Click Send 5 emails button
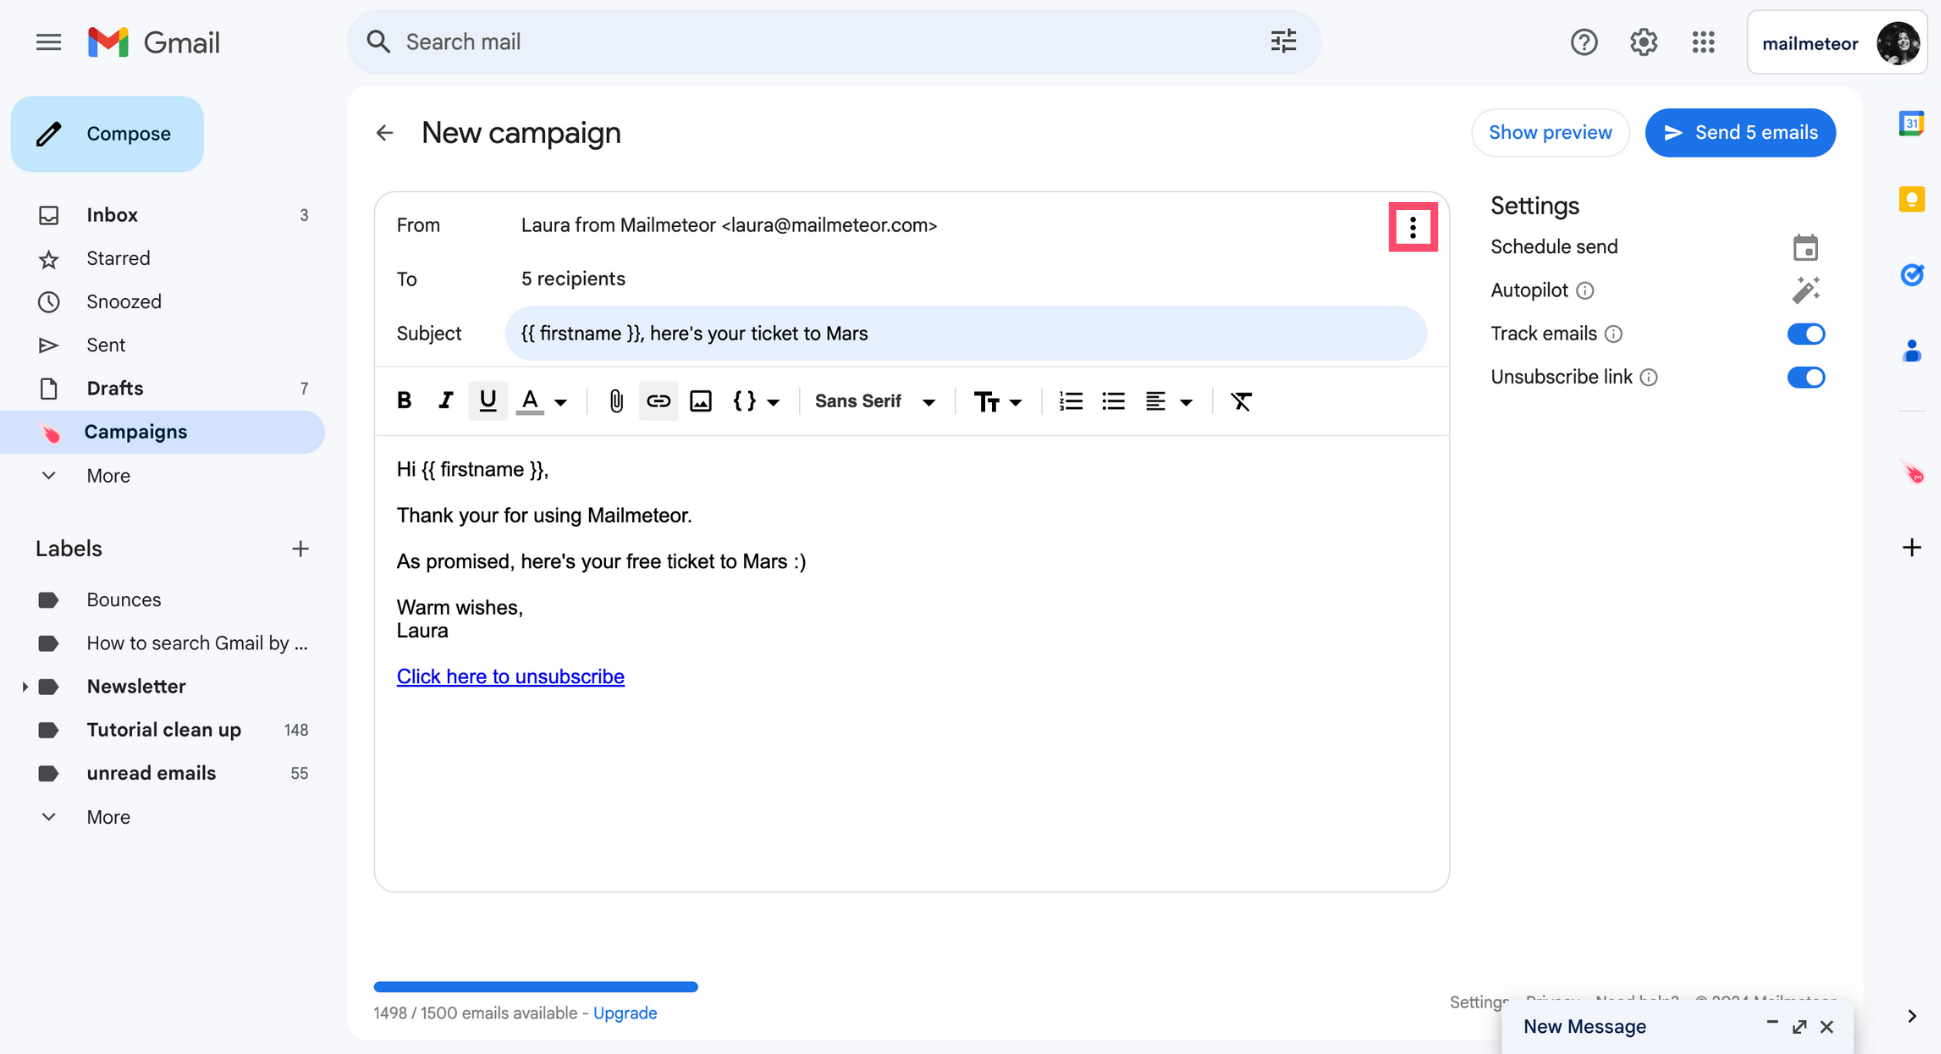The width and height of the screenshot is (1941, 1054). tap(1740, 133)
